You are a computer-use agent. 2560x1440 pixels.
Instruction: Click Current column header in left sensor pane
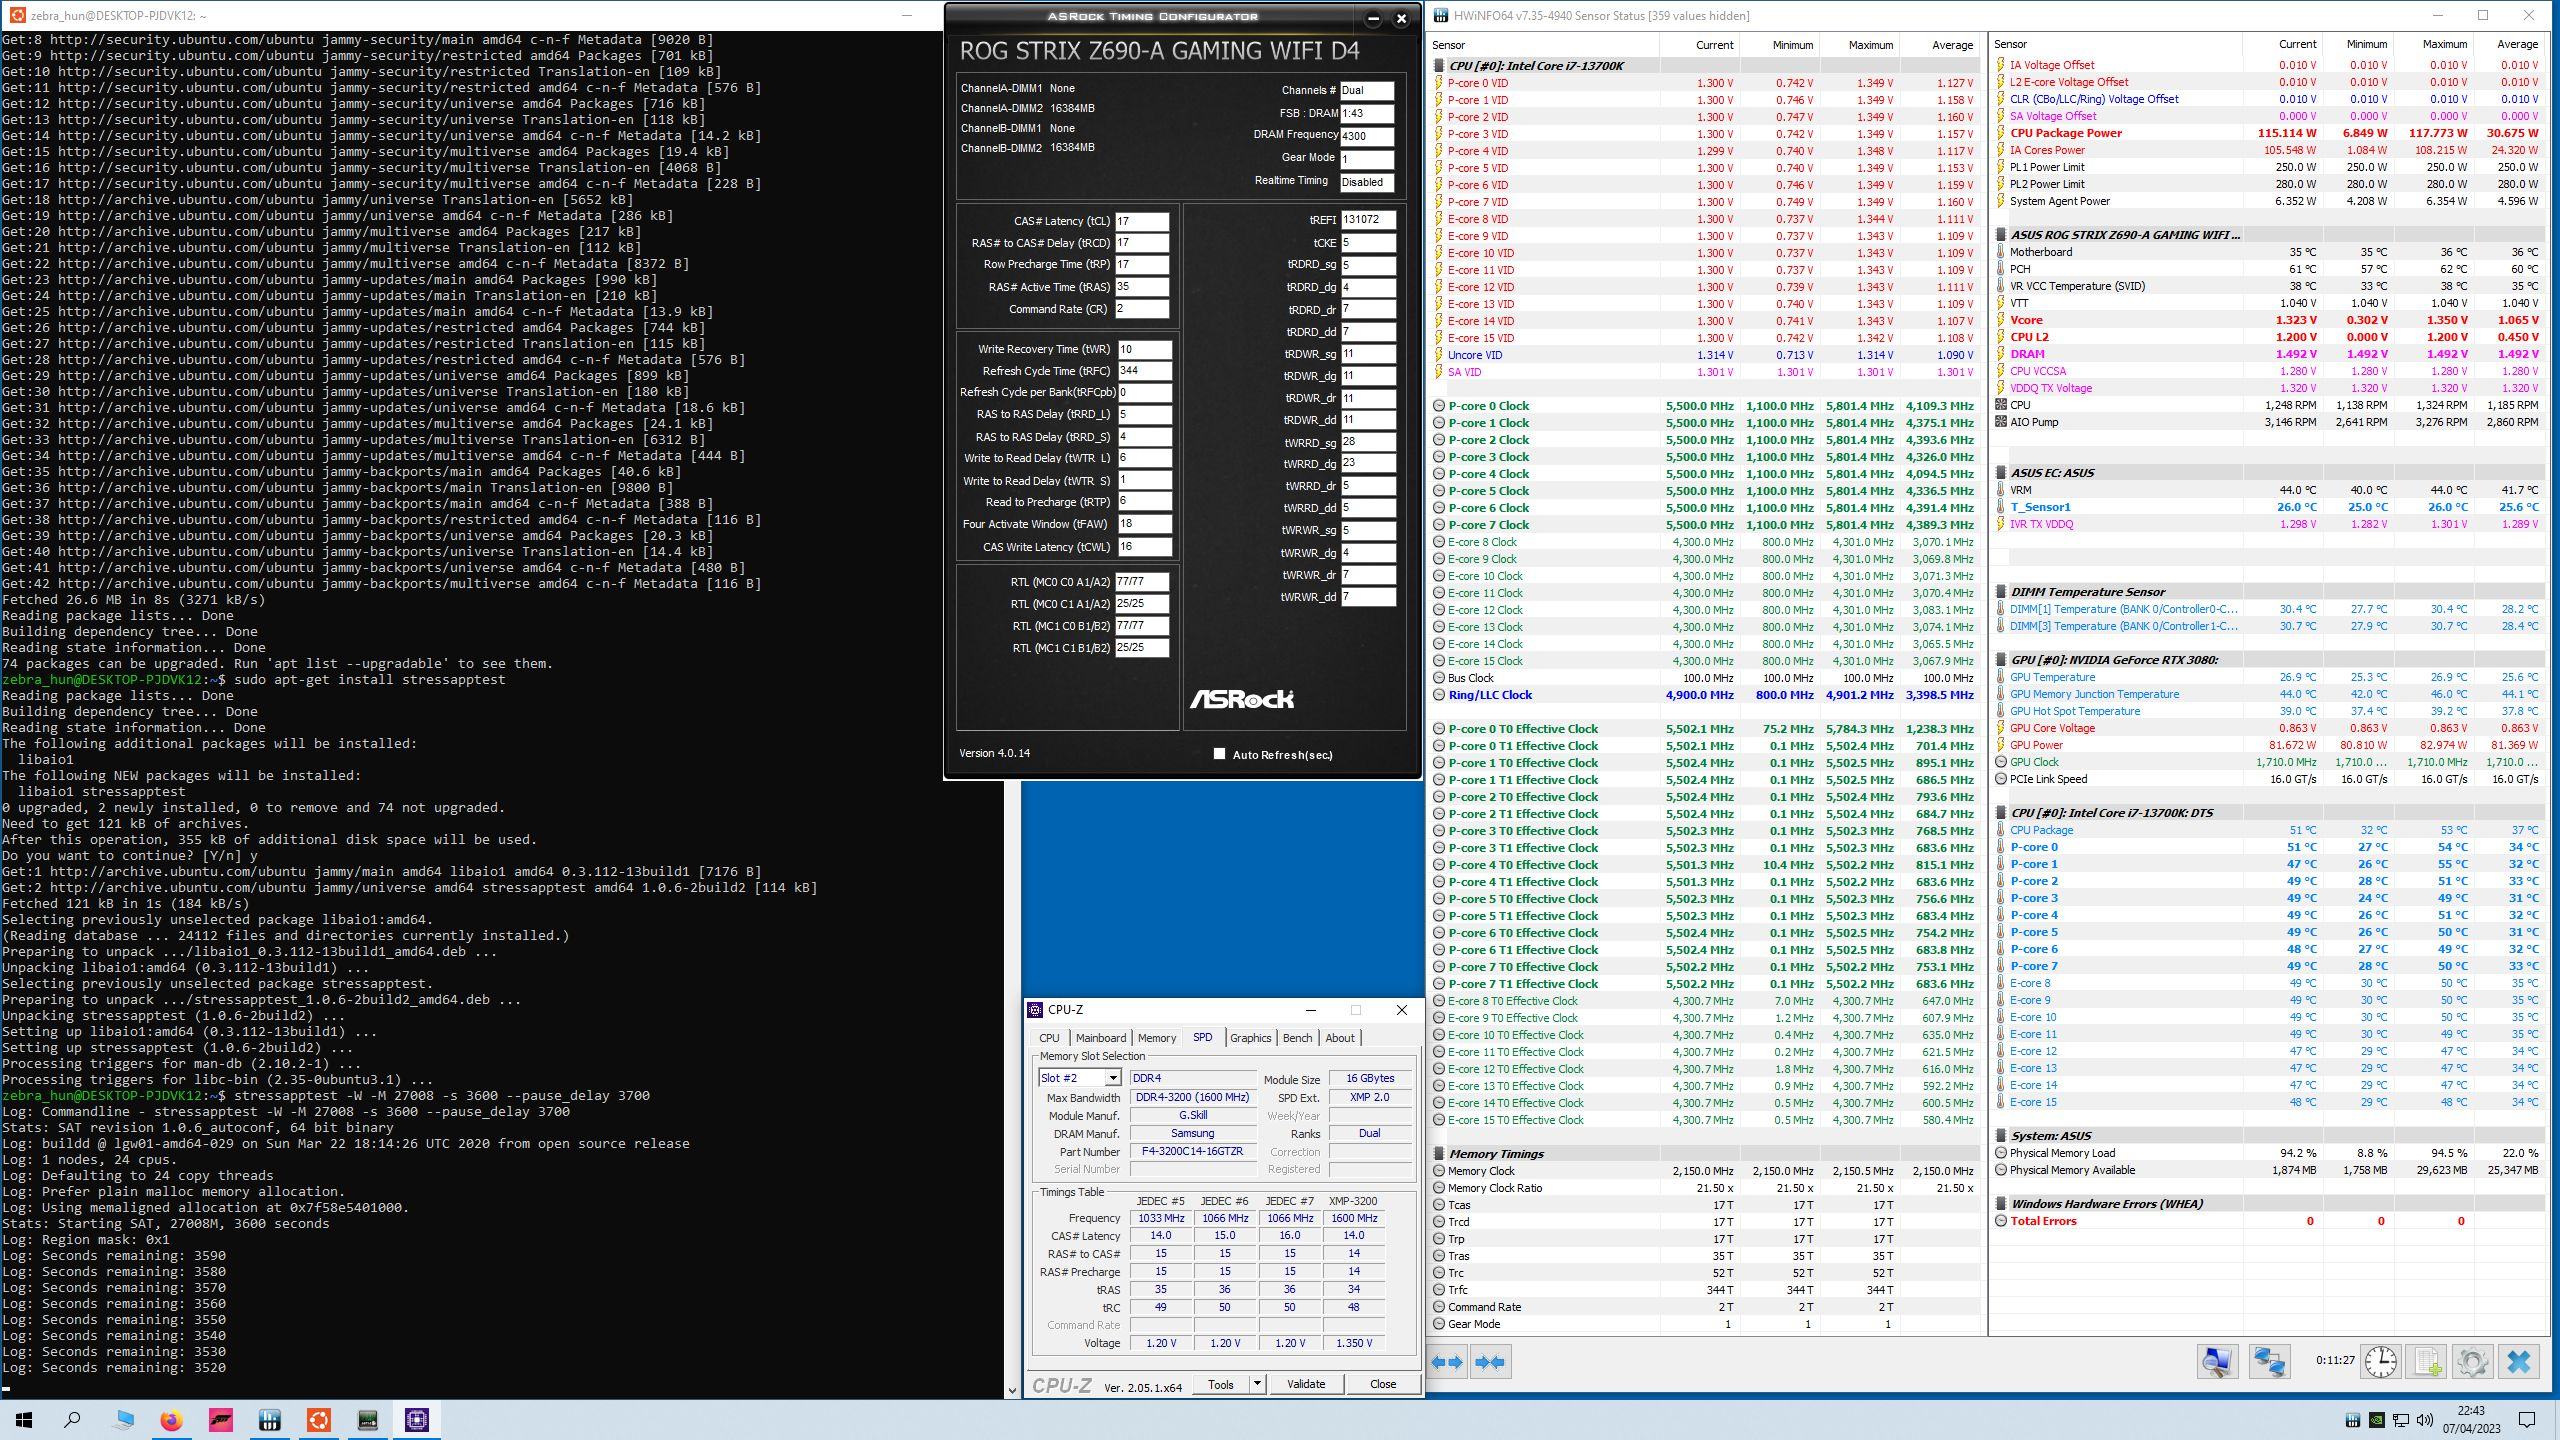(x=1714, y=45)
